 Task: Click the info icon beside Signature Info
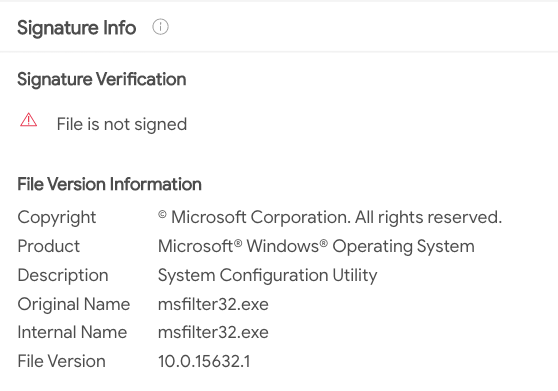(160, 27)
